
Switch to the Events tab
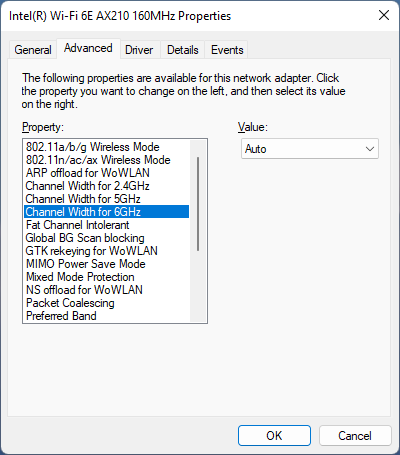227,50
